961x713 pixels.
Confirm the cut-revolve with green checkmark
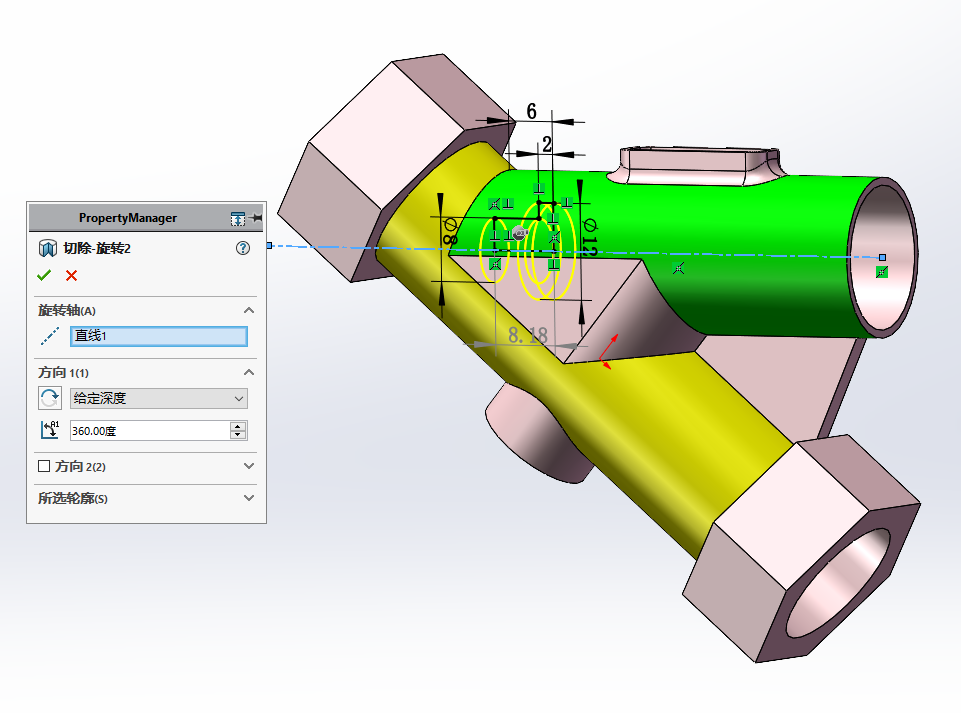[44, 274]
